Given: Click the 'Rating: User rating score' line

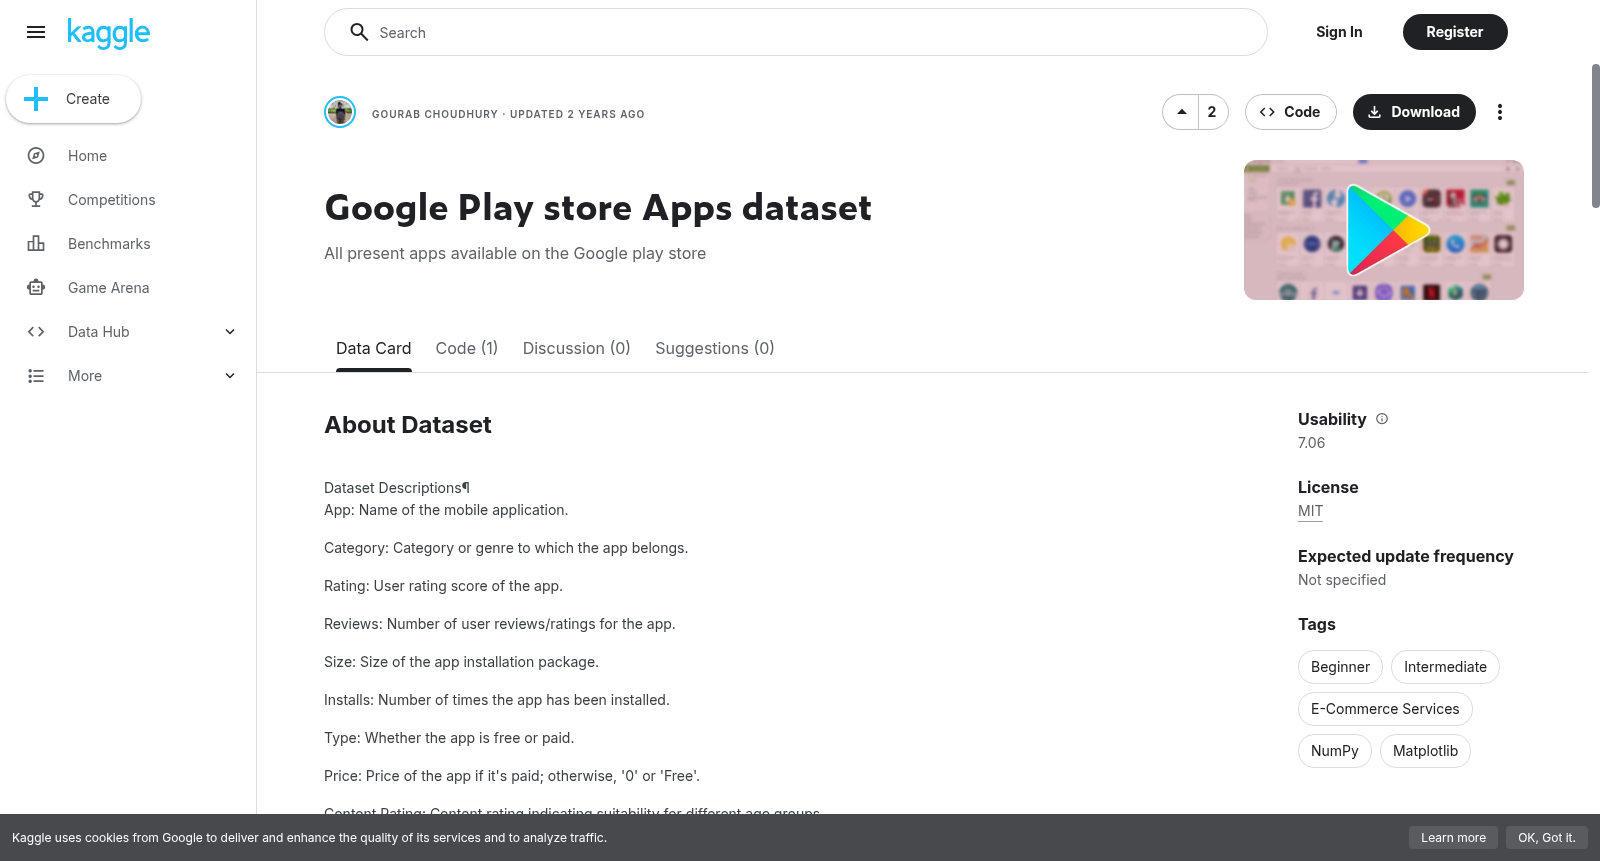Looking at the screenshot, I should 443,586.
